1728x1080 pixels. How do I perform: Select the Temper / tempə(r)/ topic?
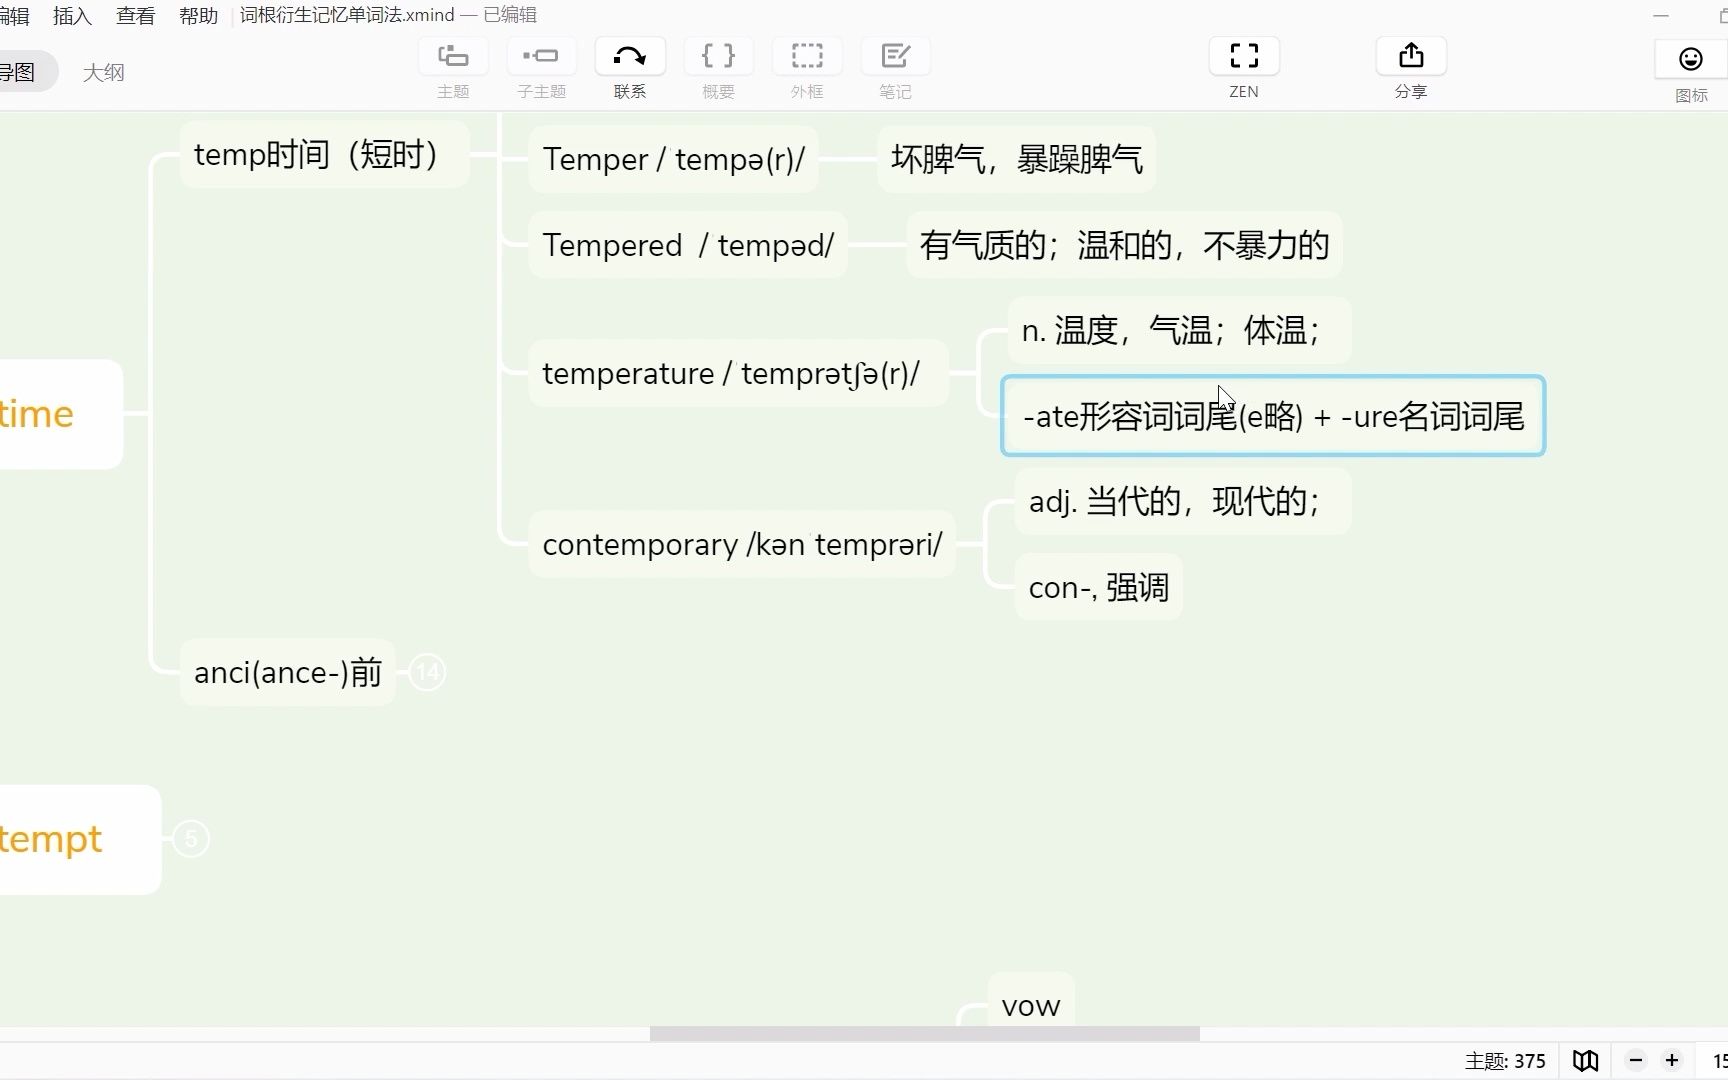[x=673, y=159]
